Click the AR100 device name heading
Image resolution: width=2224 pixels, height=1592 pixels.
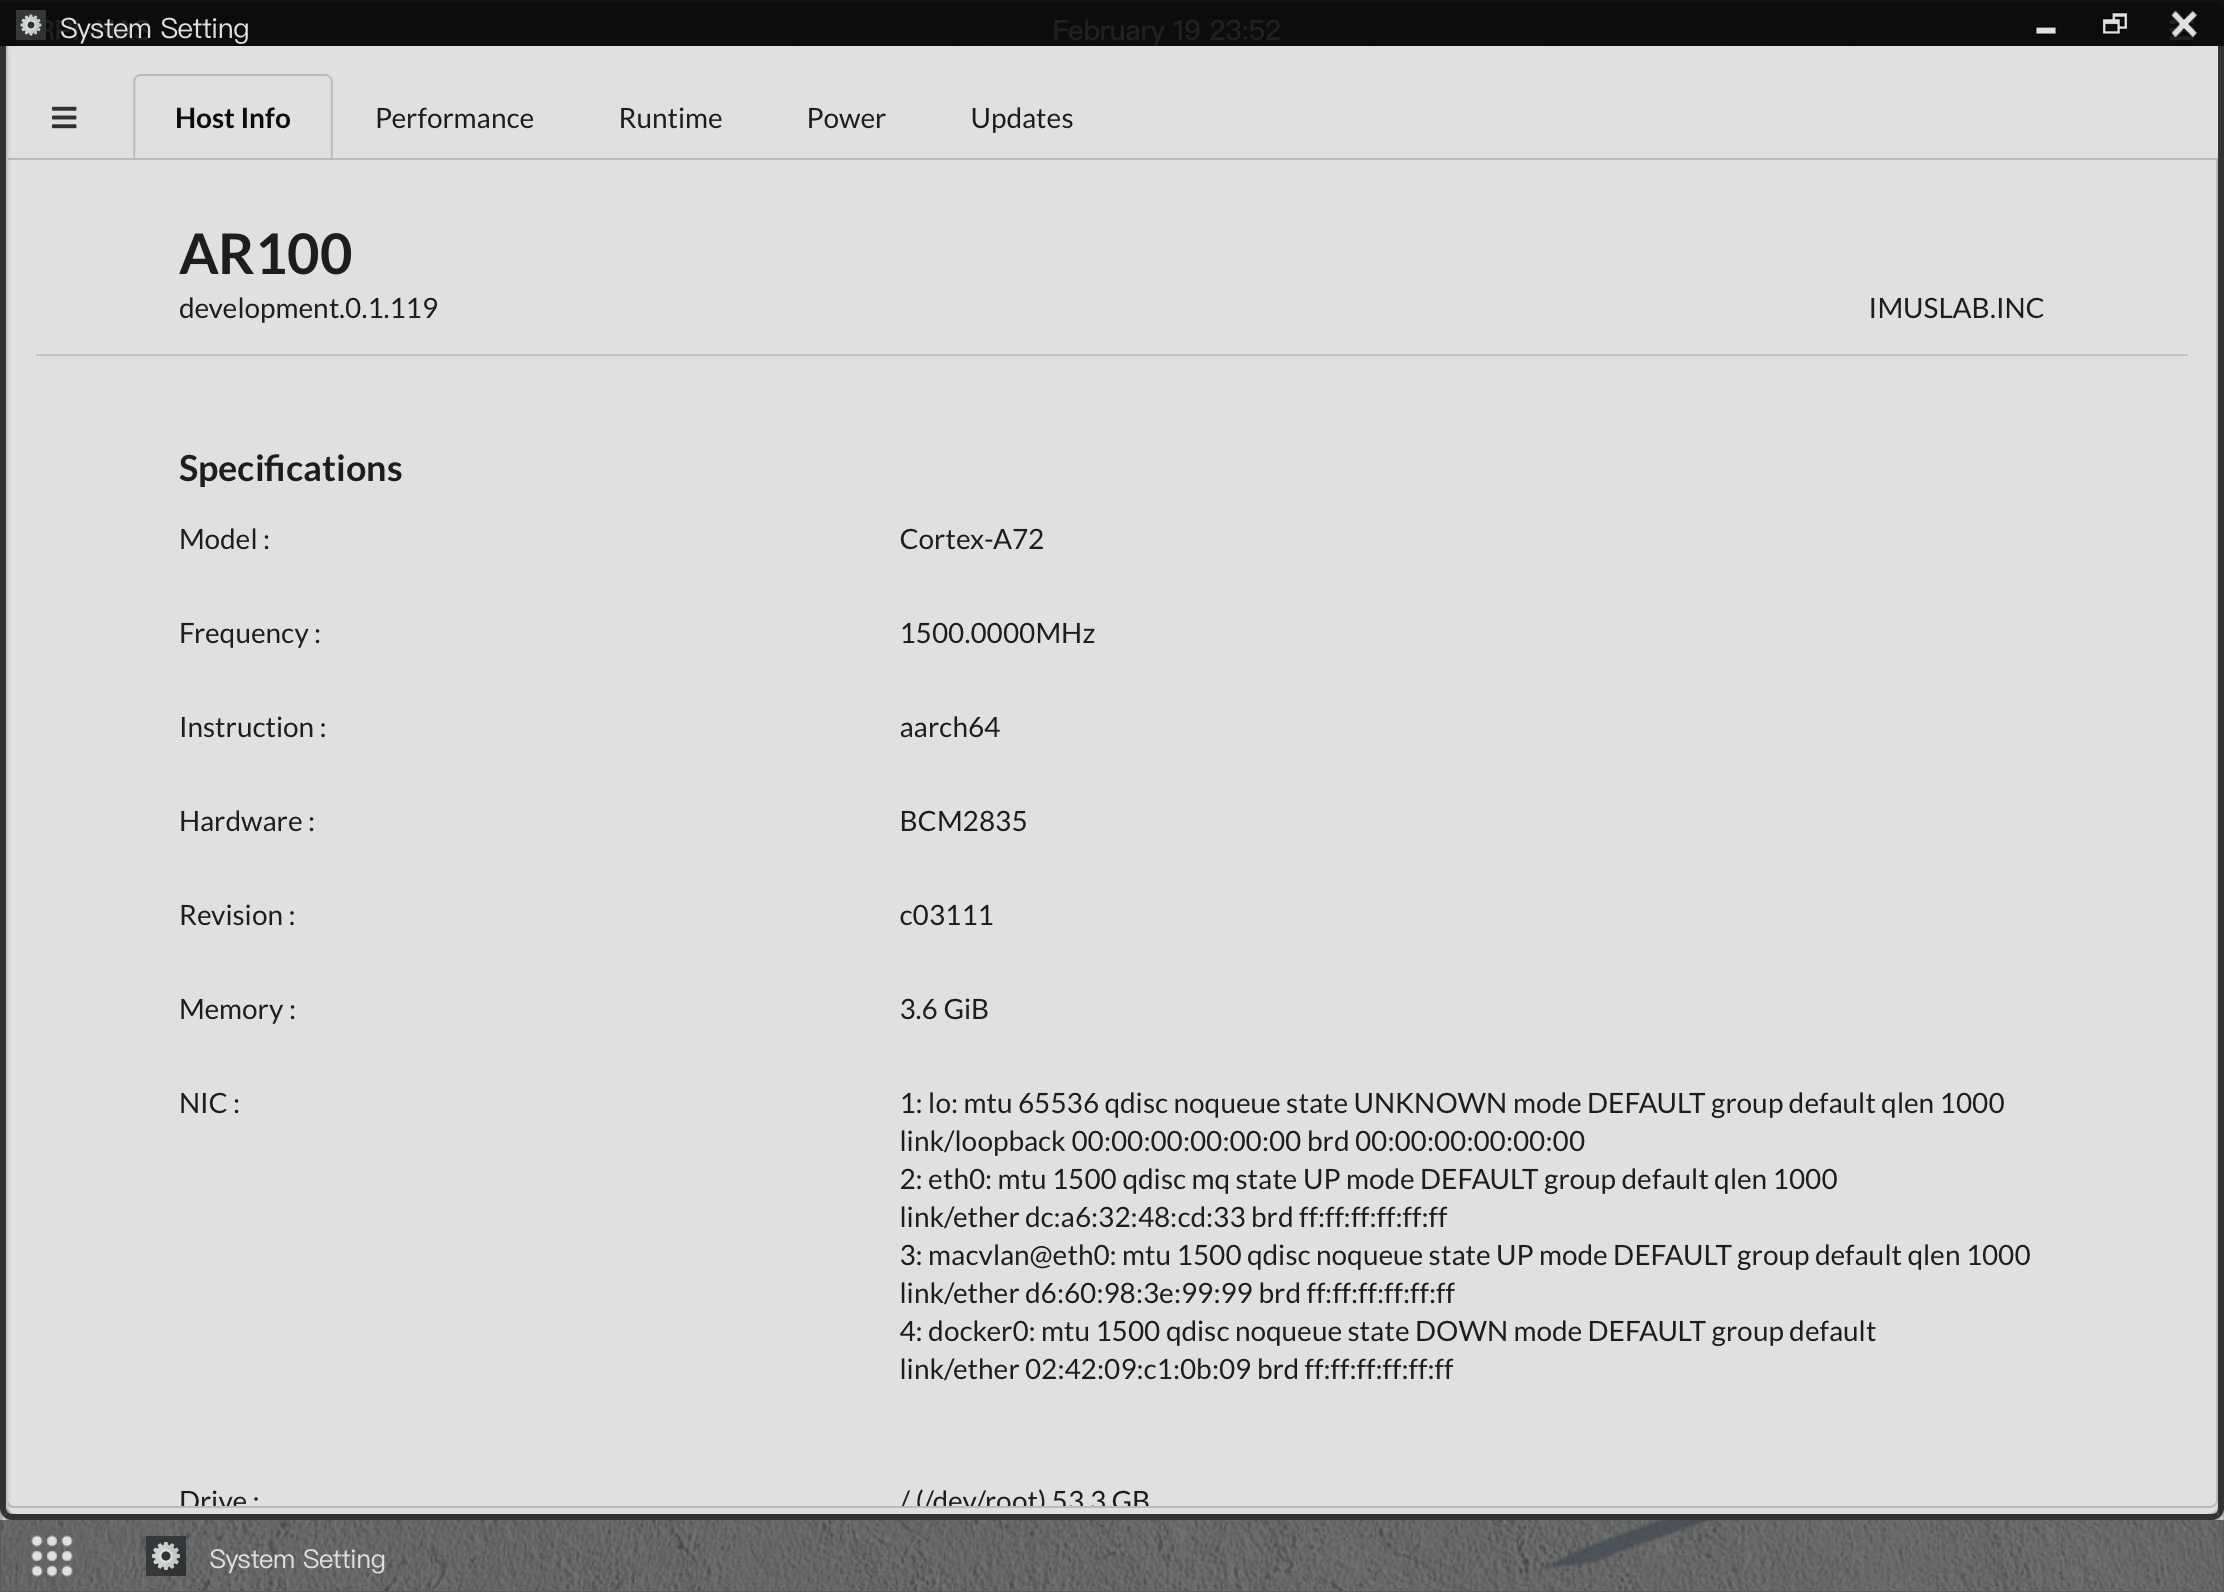(265, 254)
